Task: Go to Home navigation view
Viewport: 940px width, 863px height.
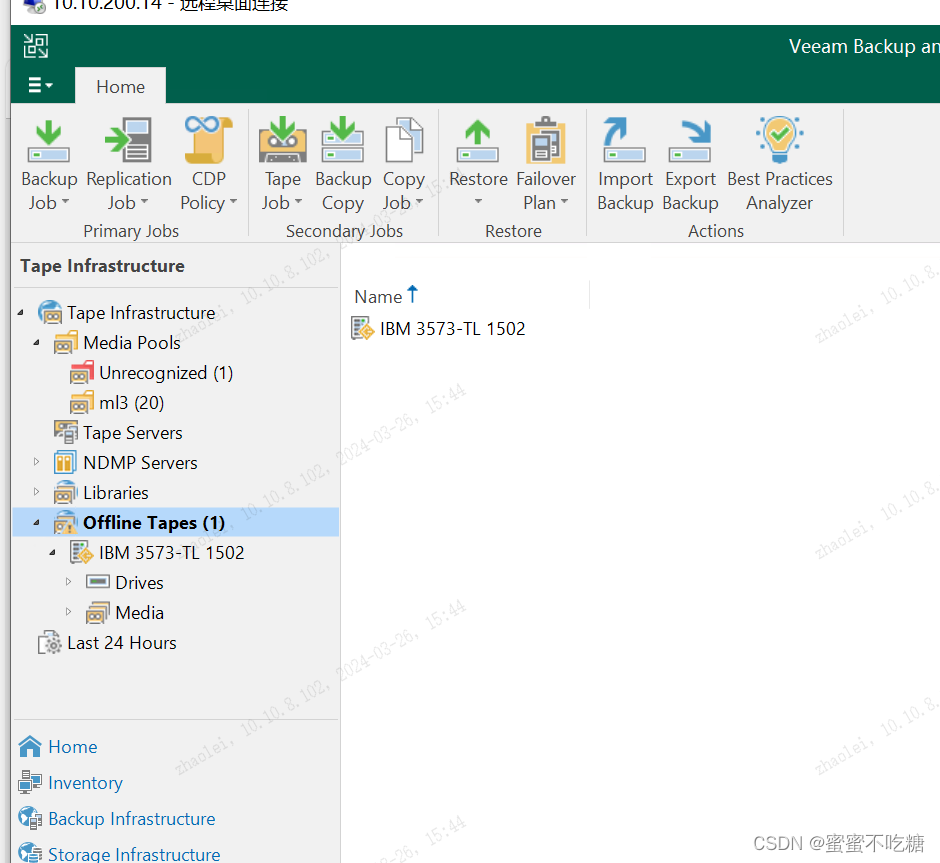Action: tap(73, 747)
